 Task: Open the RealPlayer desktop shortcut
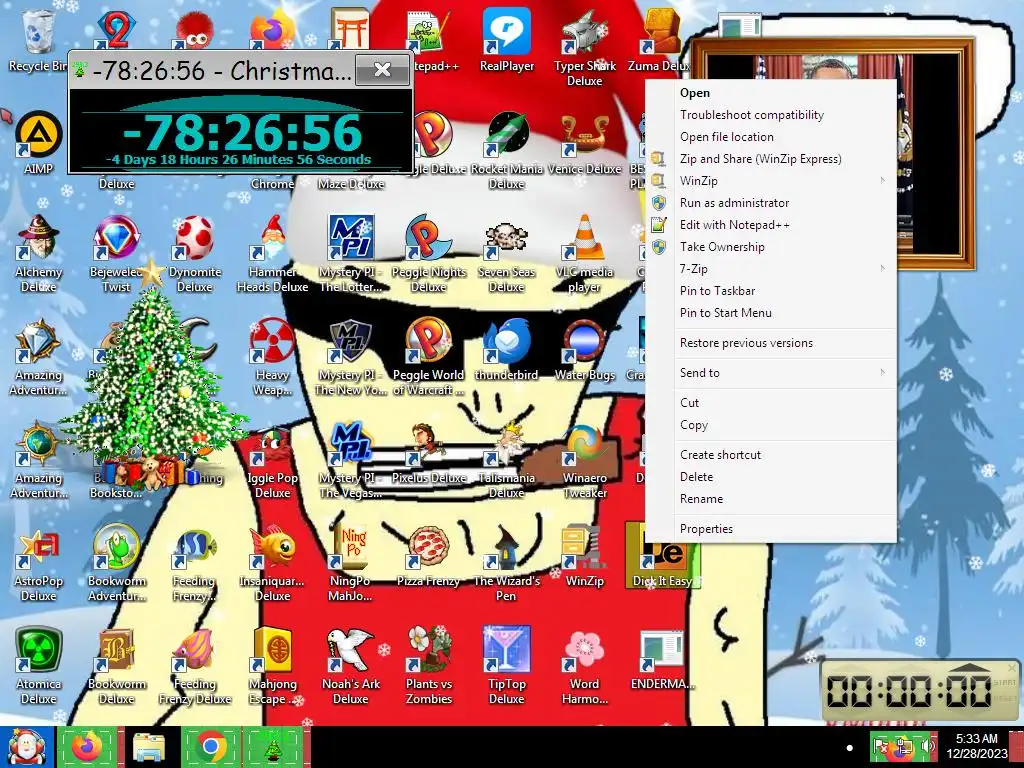tap(507, 39)
